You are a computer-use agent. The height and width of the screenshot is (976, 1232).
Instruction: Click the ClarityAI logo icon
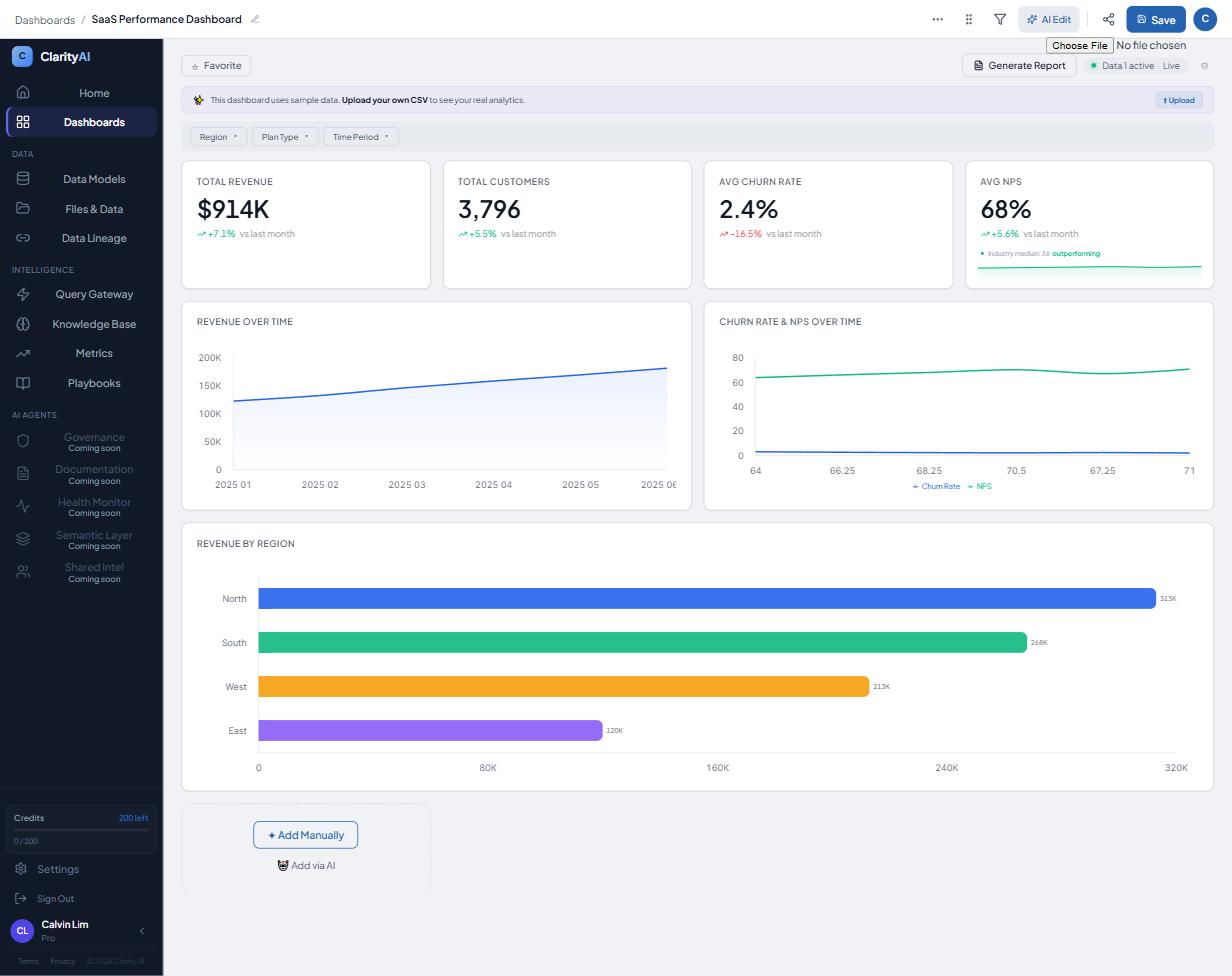(x=22, y=57)
